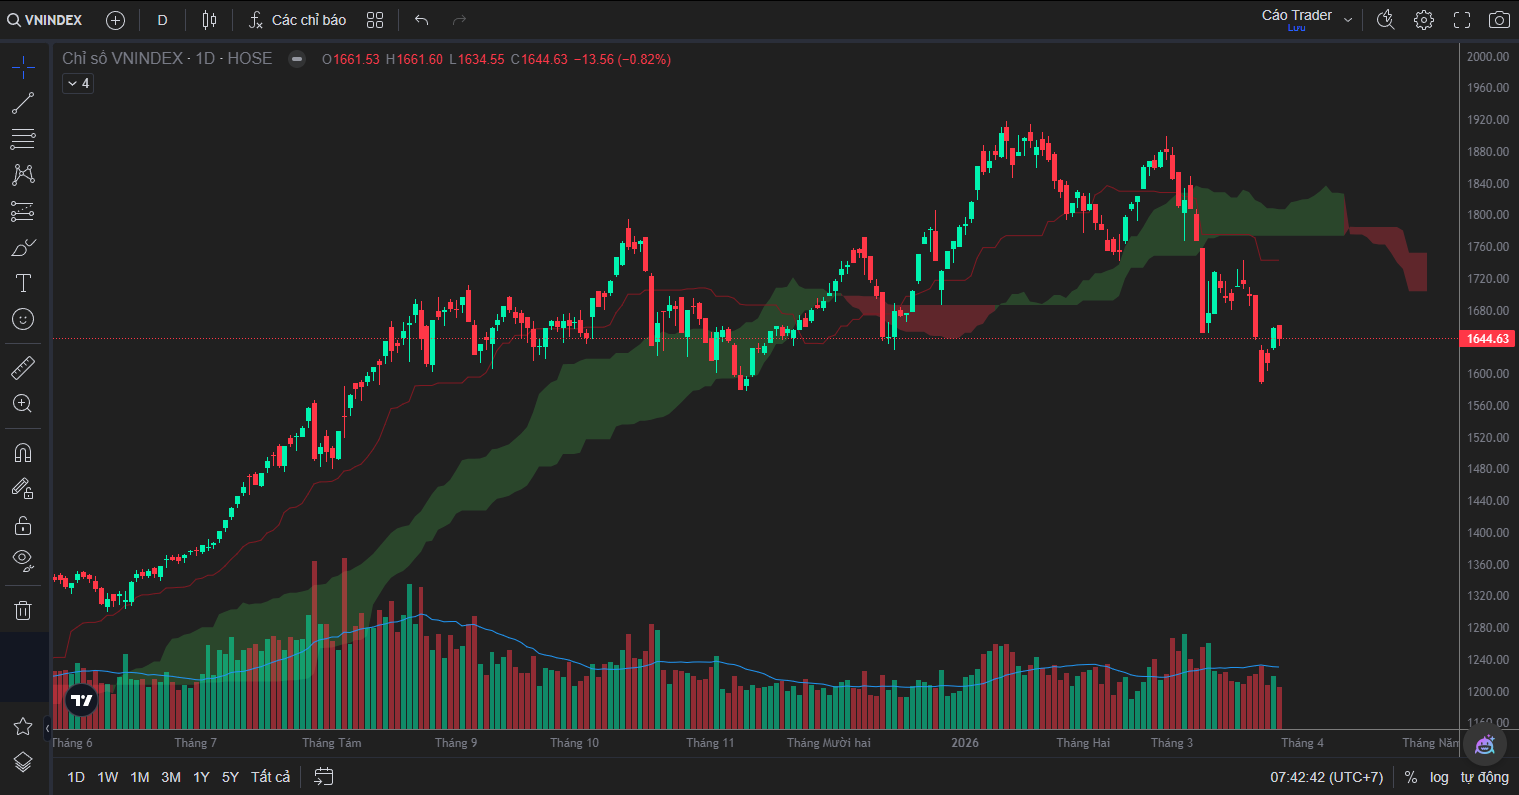Click the VNINDEX symbol search field
Screen dimensions: 1519x795
tap(46, 20)
